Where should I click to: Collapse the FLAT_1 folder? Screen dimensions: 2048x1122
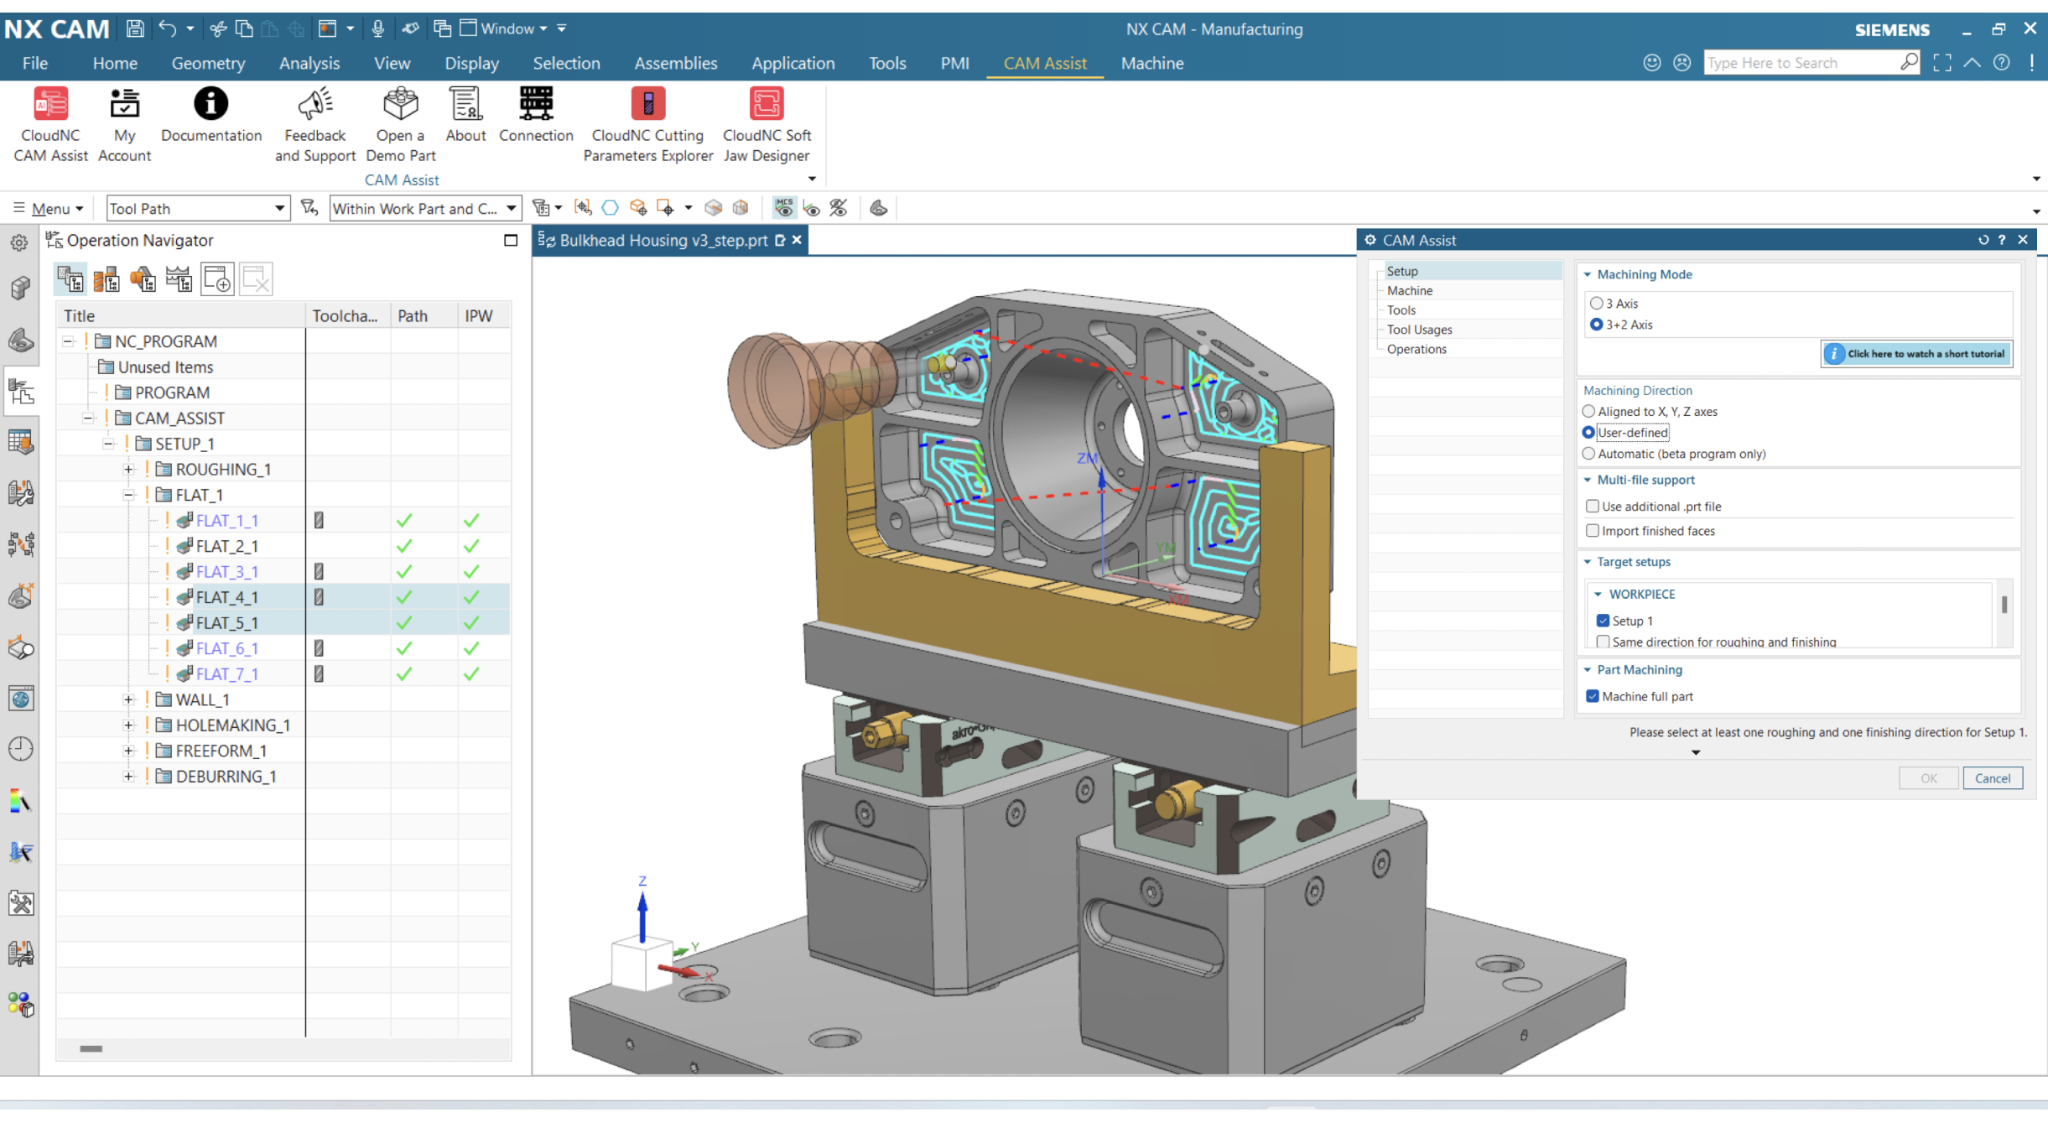[x=128, y=495]
